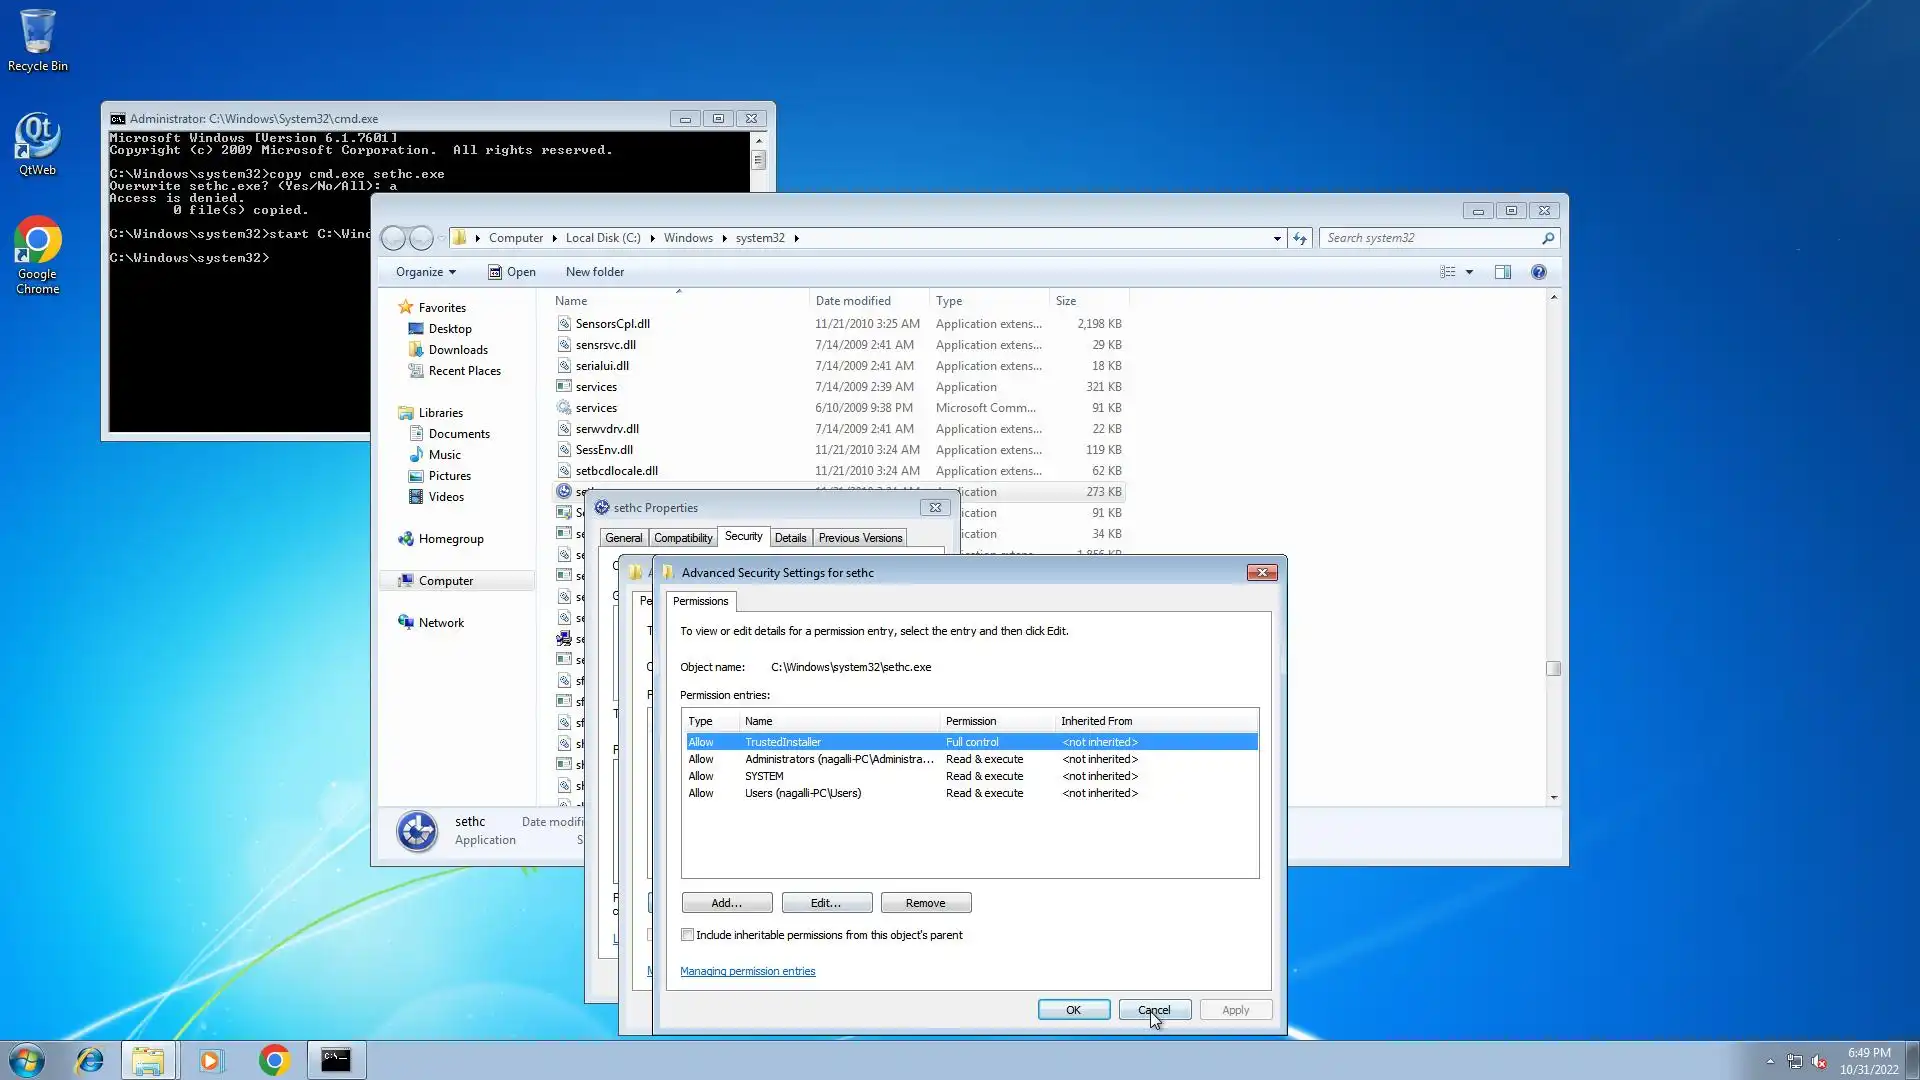Expand the address bar history dropdown

tap(1277, 238)
